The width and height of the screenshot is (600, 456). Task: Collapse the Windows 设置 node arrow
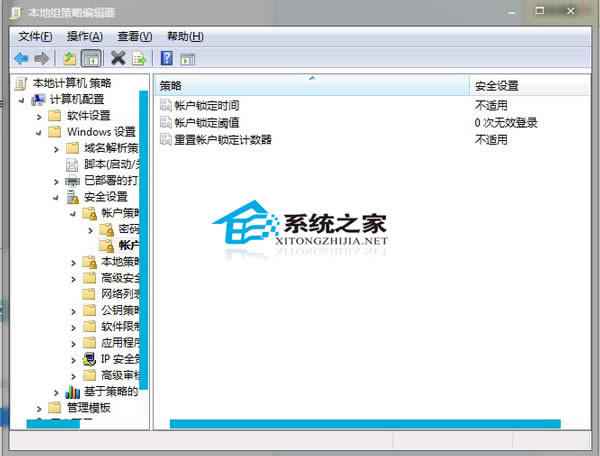[39, 133]
